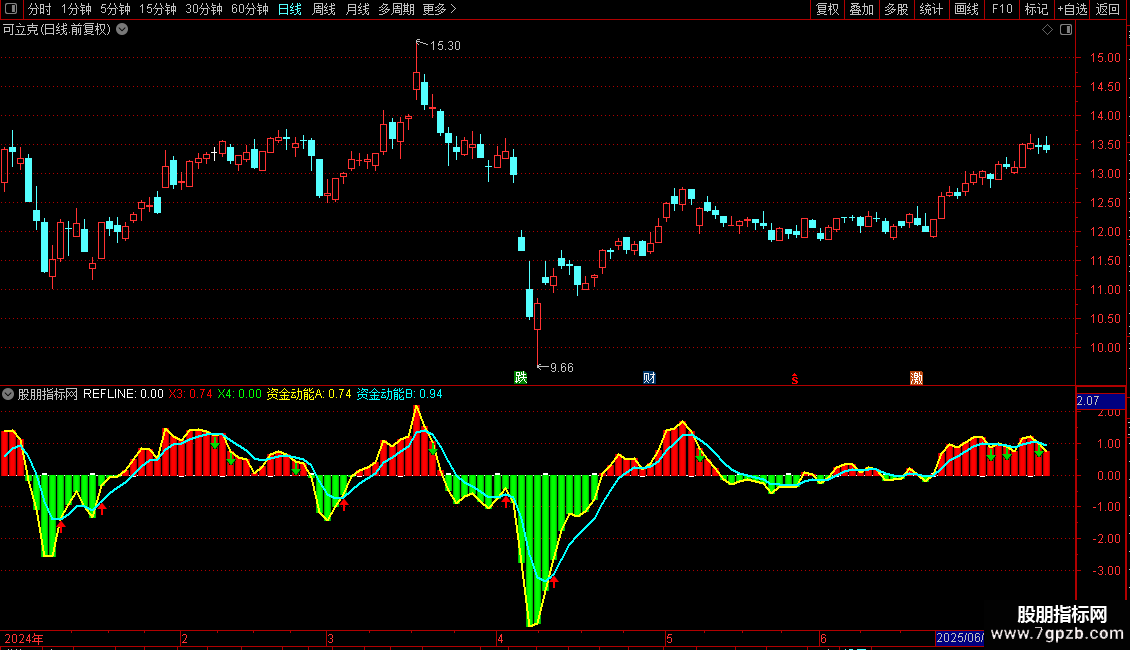Click the 9.66 low price label
The height and width of the screenshot is (650, 1130).
point(561,368)
